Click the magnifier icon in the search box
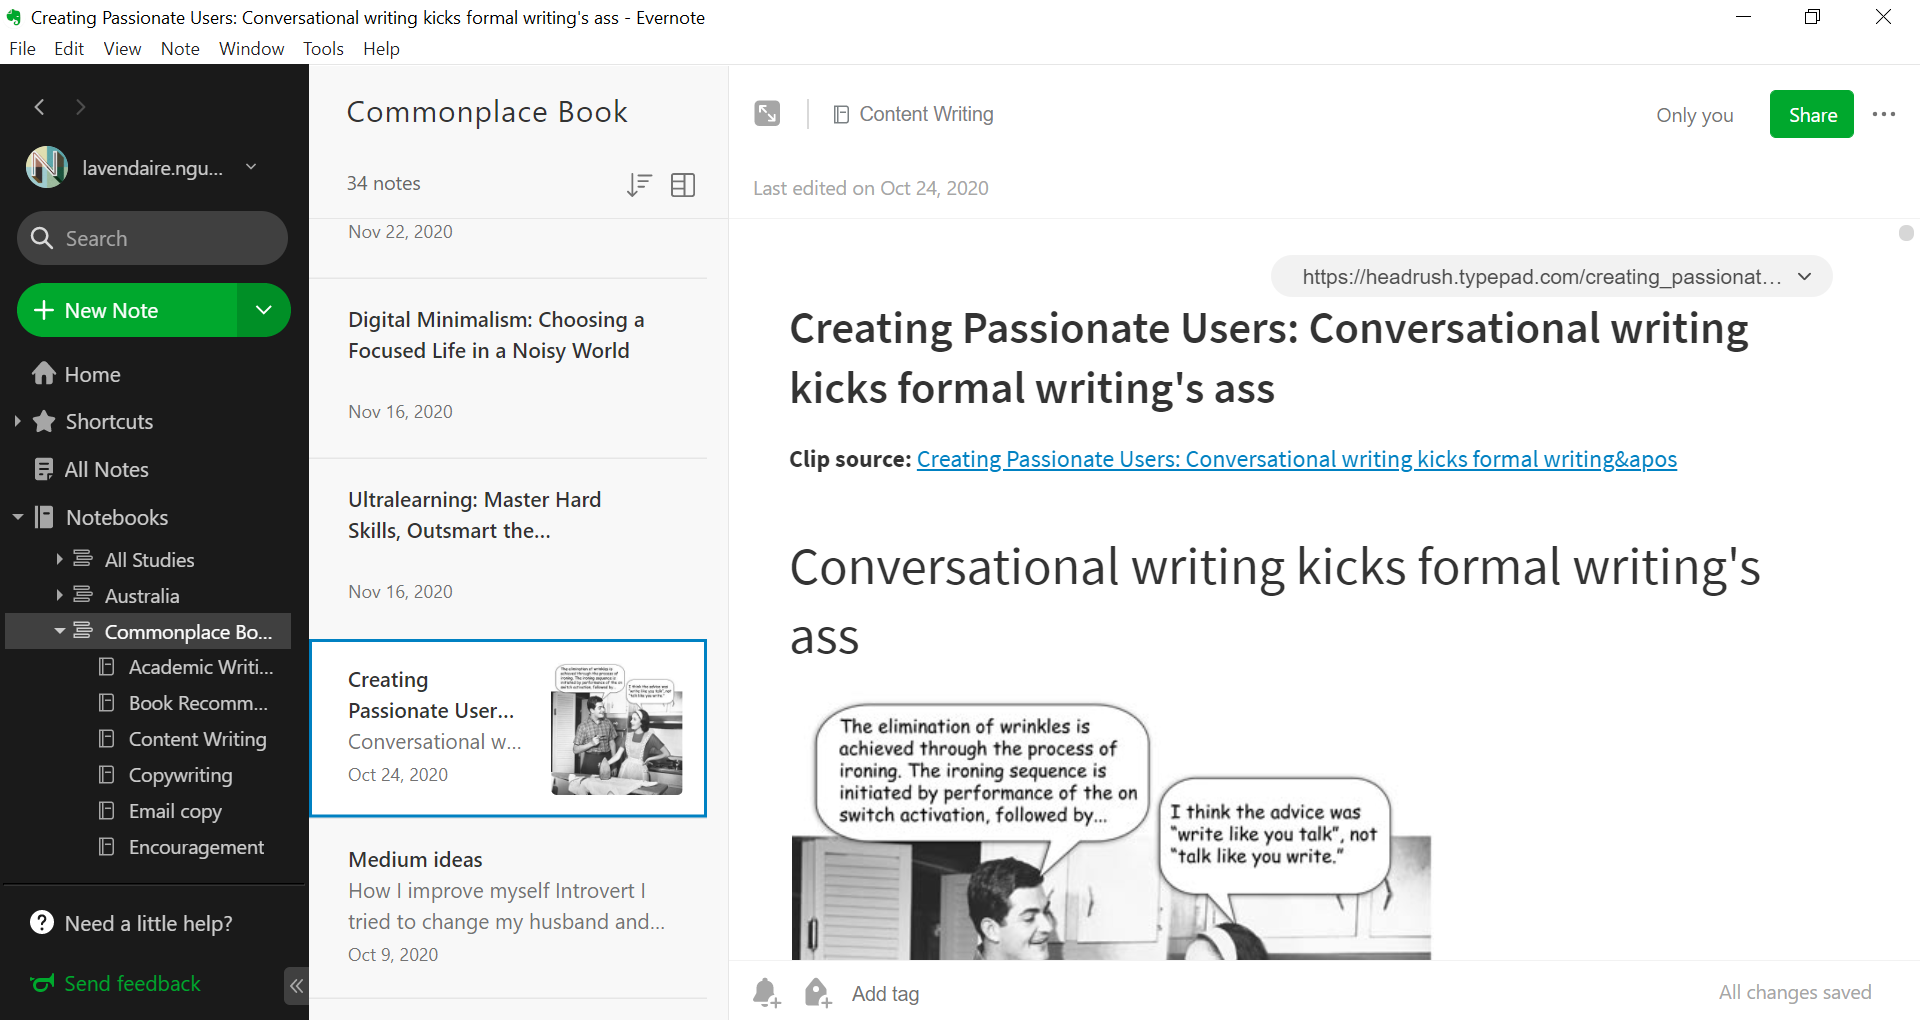1920x1020 pixels. (x=42, y=238)
